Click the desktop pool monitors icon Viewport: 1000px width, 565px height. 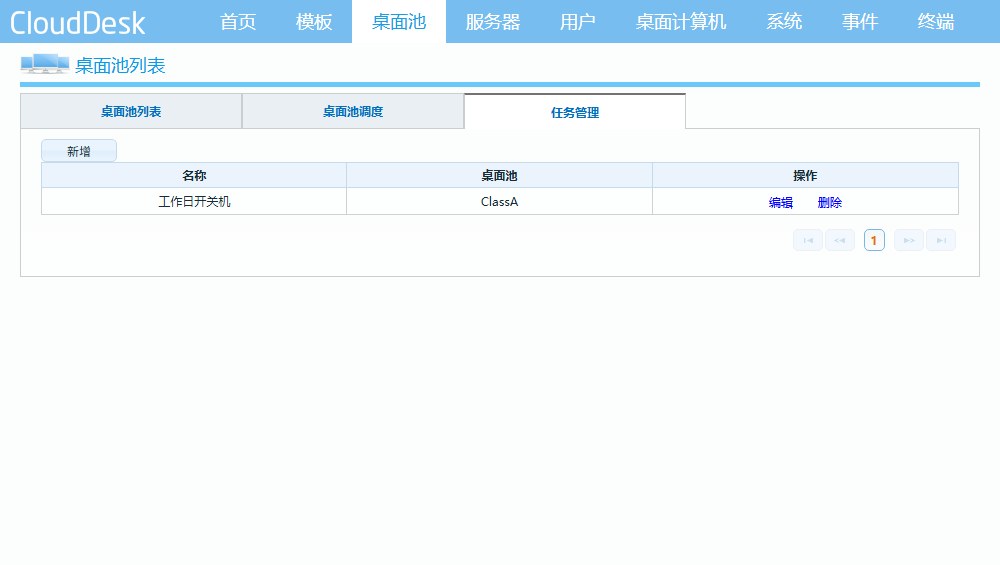pos(45,64)
